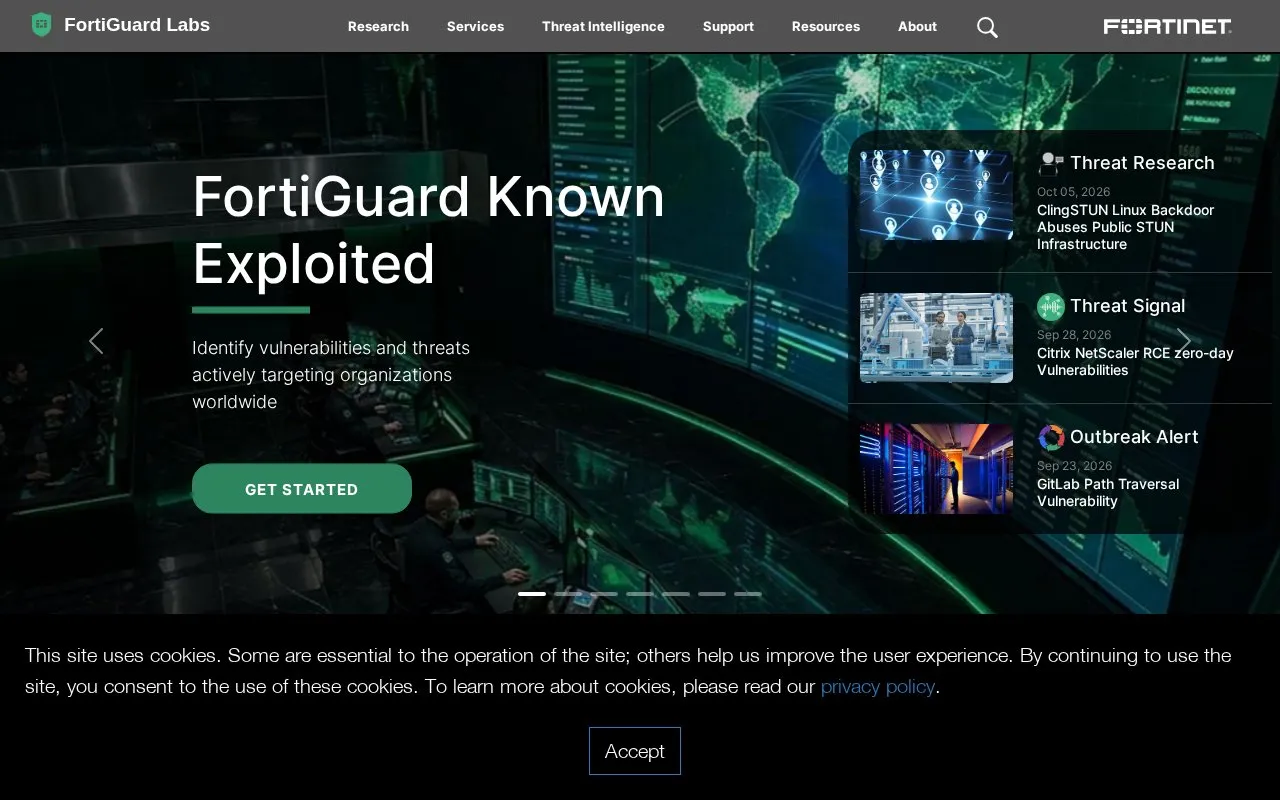Jump to the sixth carousel slide indicator
Screen dimensions: 1280x800
click(712, 594)
